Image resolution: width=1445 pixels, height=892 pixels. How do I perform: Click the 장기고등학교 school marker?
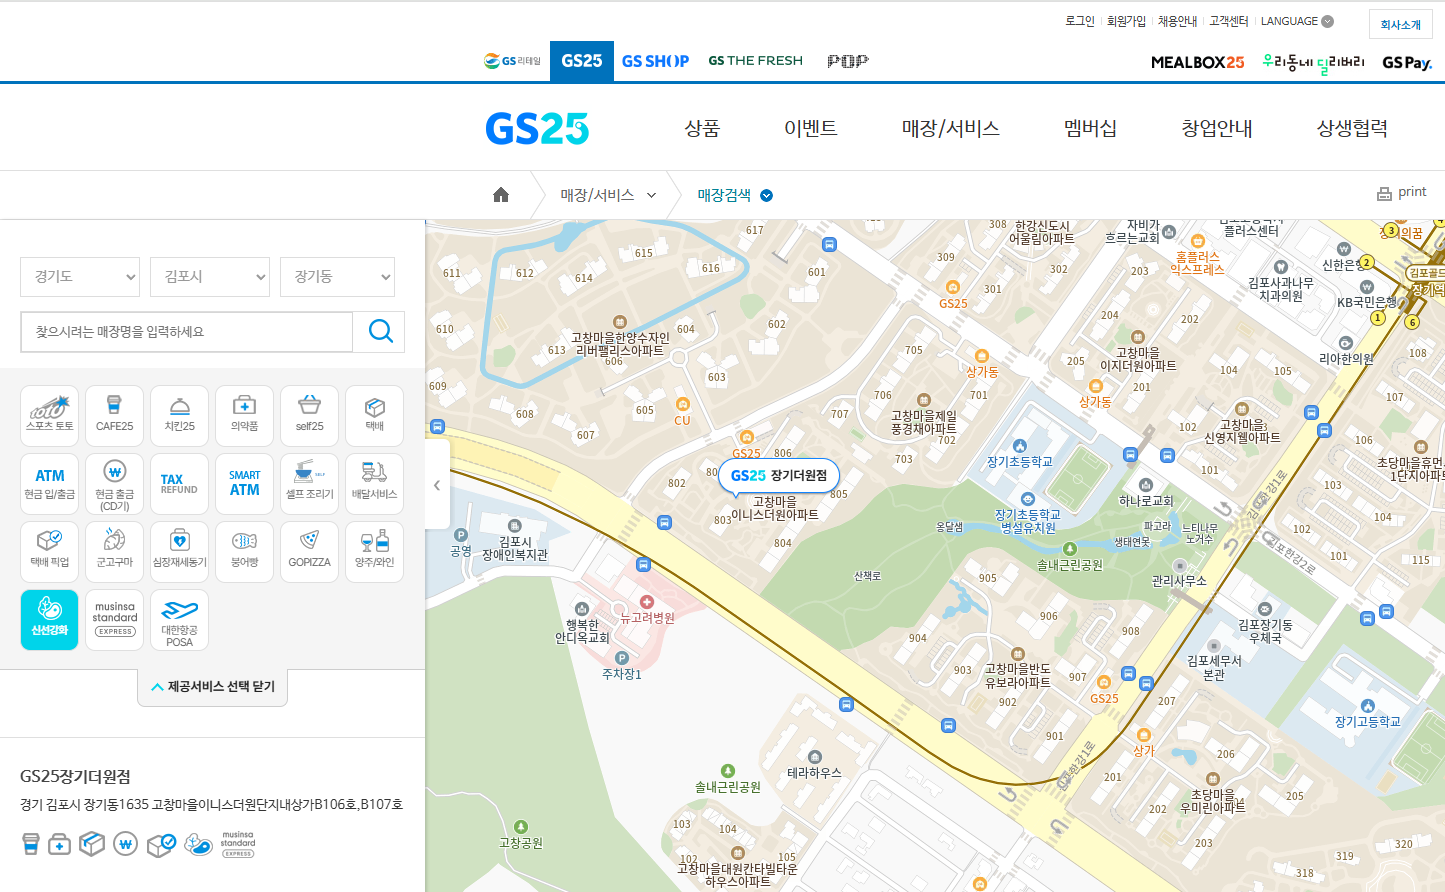coord(1368,706)
